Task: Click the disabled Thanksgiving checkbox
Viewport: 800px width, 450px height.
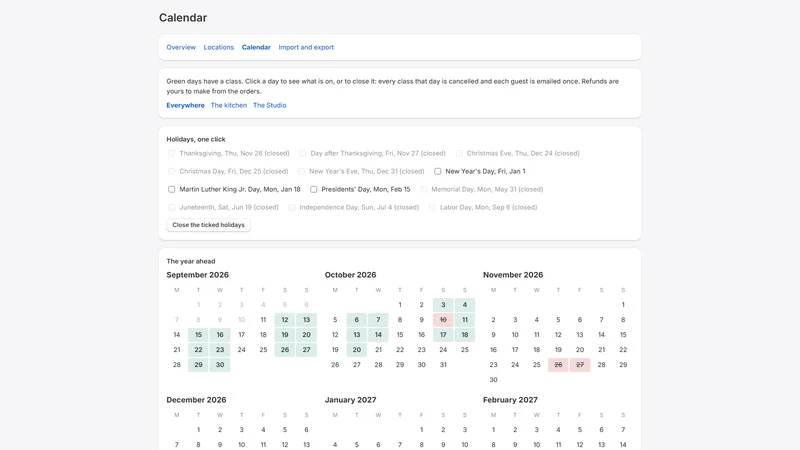Action: pyautogui.click(x=171, y=153)
